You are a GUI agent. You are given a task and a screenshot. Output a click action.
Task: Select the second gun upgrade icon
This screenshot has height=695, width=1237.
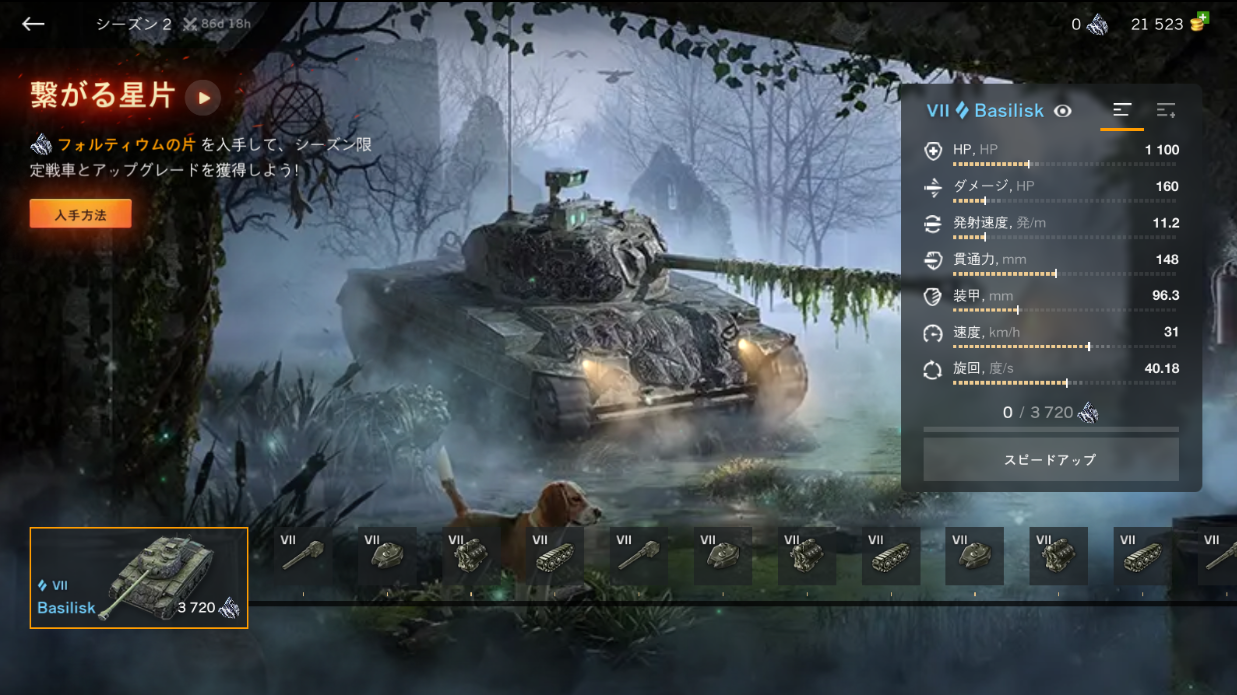click(639, 556)
